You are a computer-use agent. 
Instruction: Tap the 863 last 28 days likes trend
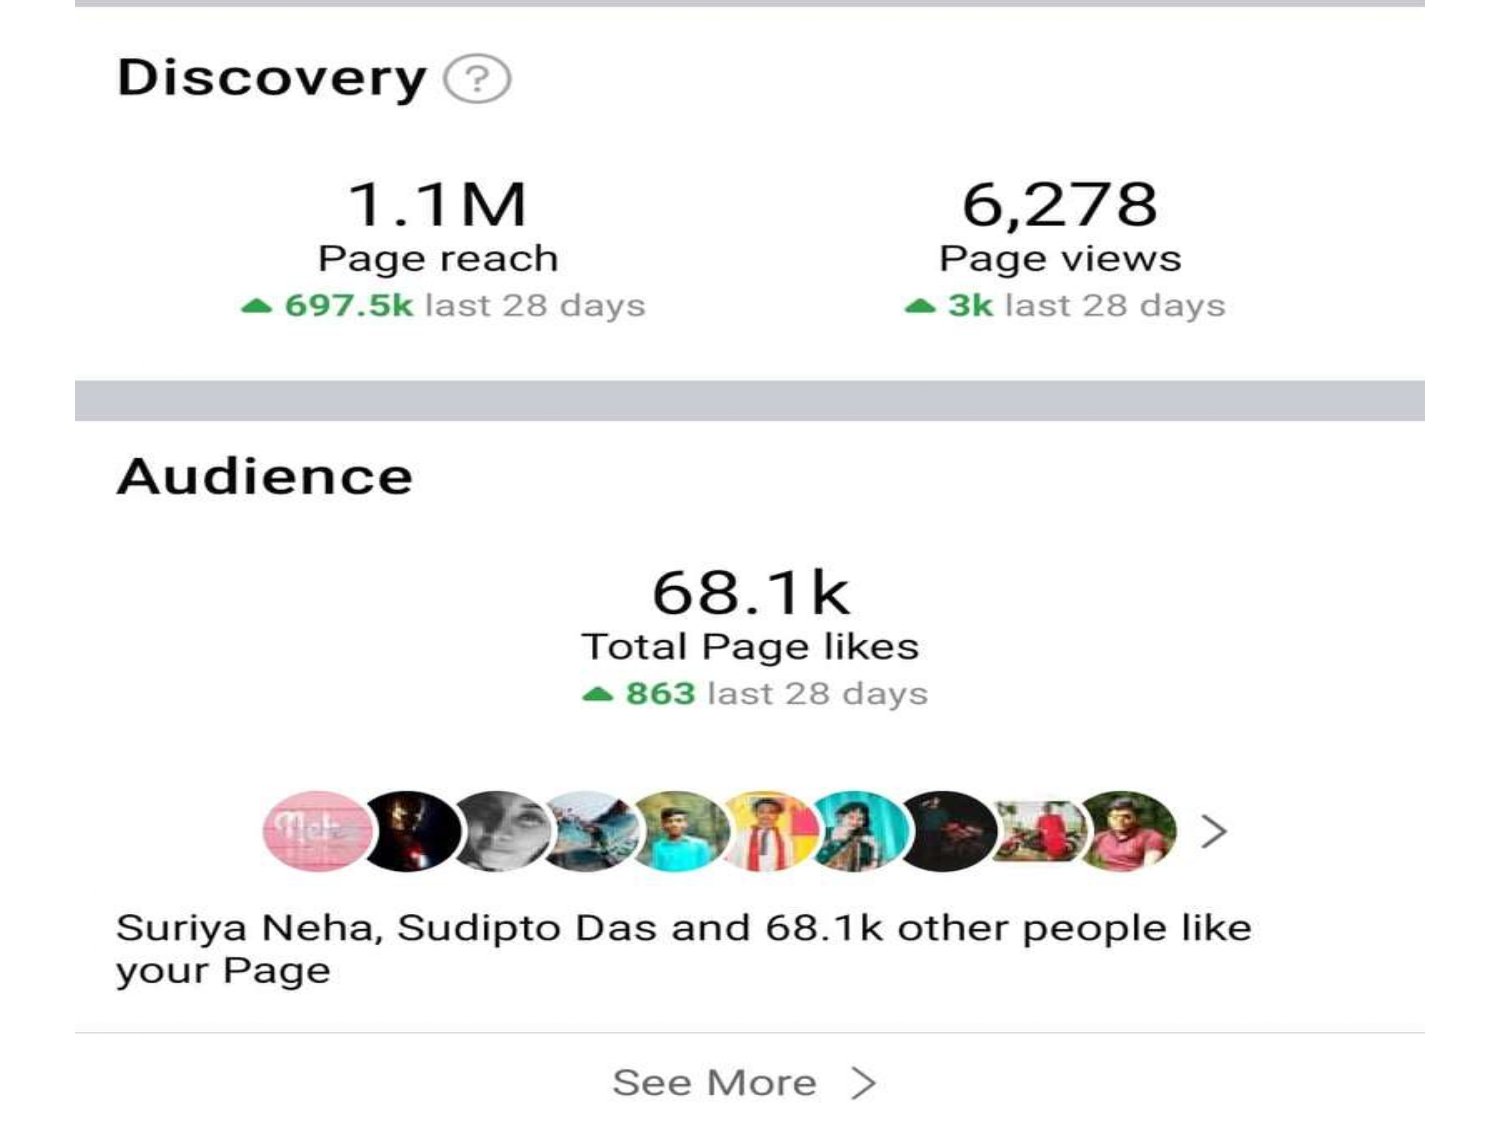756,693
